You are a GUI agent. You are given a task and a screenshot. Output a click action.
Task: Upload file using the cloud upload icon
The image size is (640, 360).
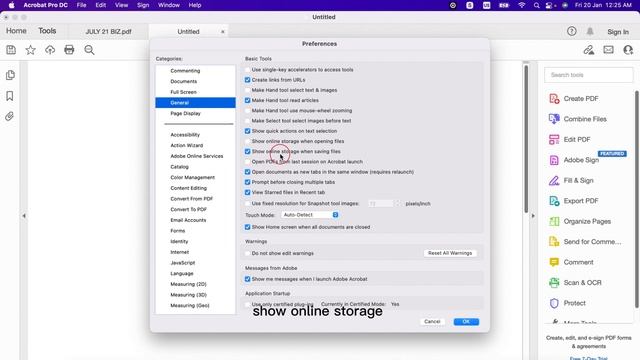pos(50,50)
